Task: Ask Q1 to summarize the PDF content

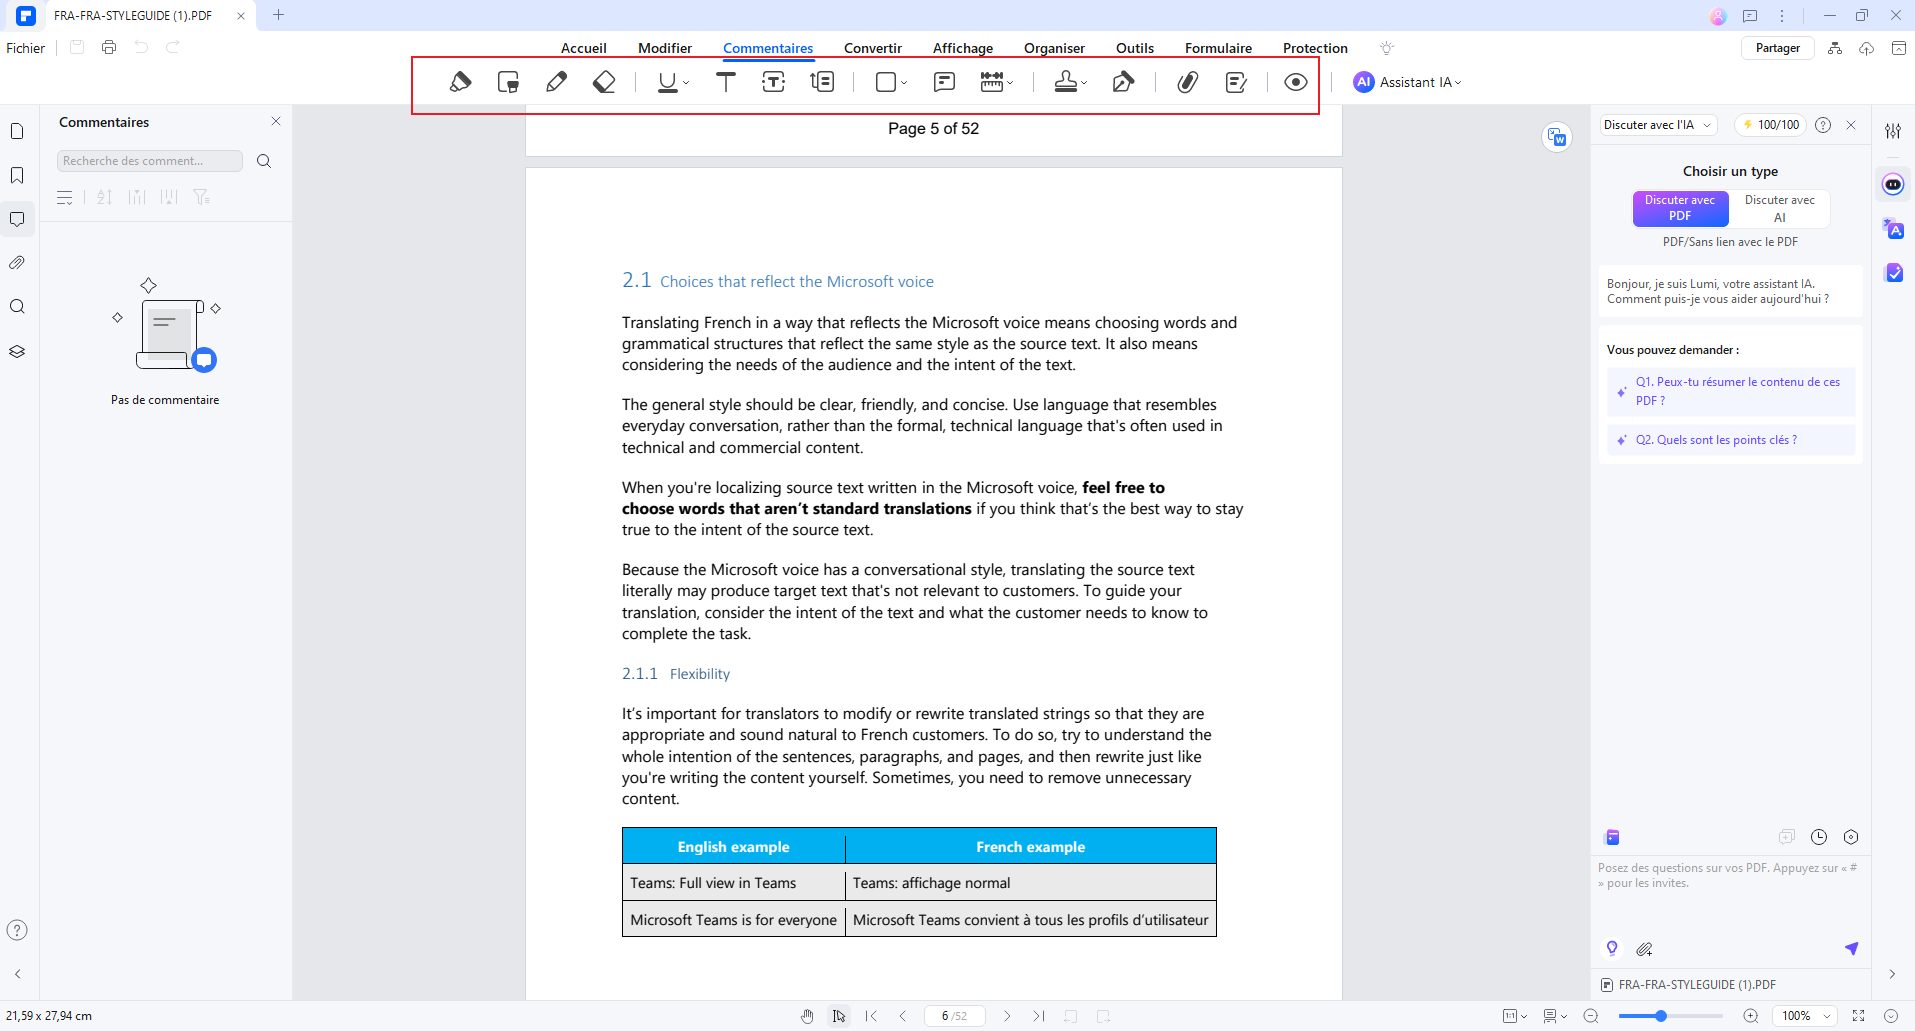Action: pos(1731,391)
